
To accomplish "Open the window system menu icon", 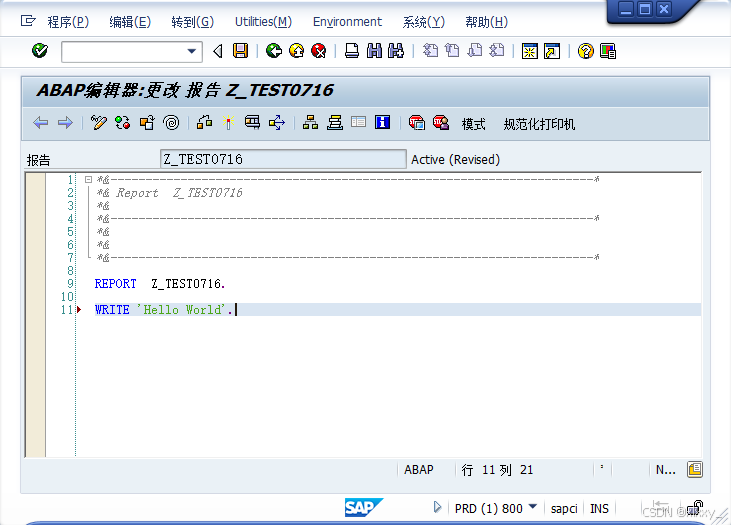I will click(28, 21).
